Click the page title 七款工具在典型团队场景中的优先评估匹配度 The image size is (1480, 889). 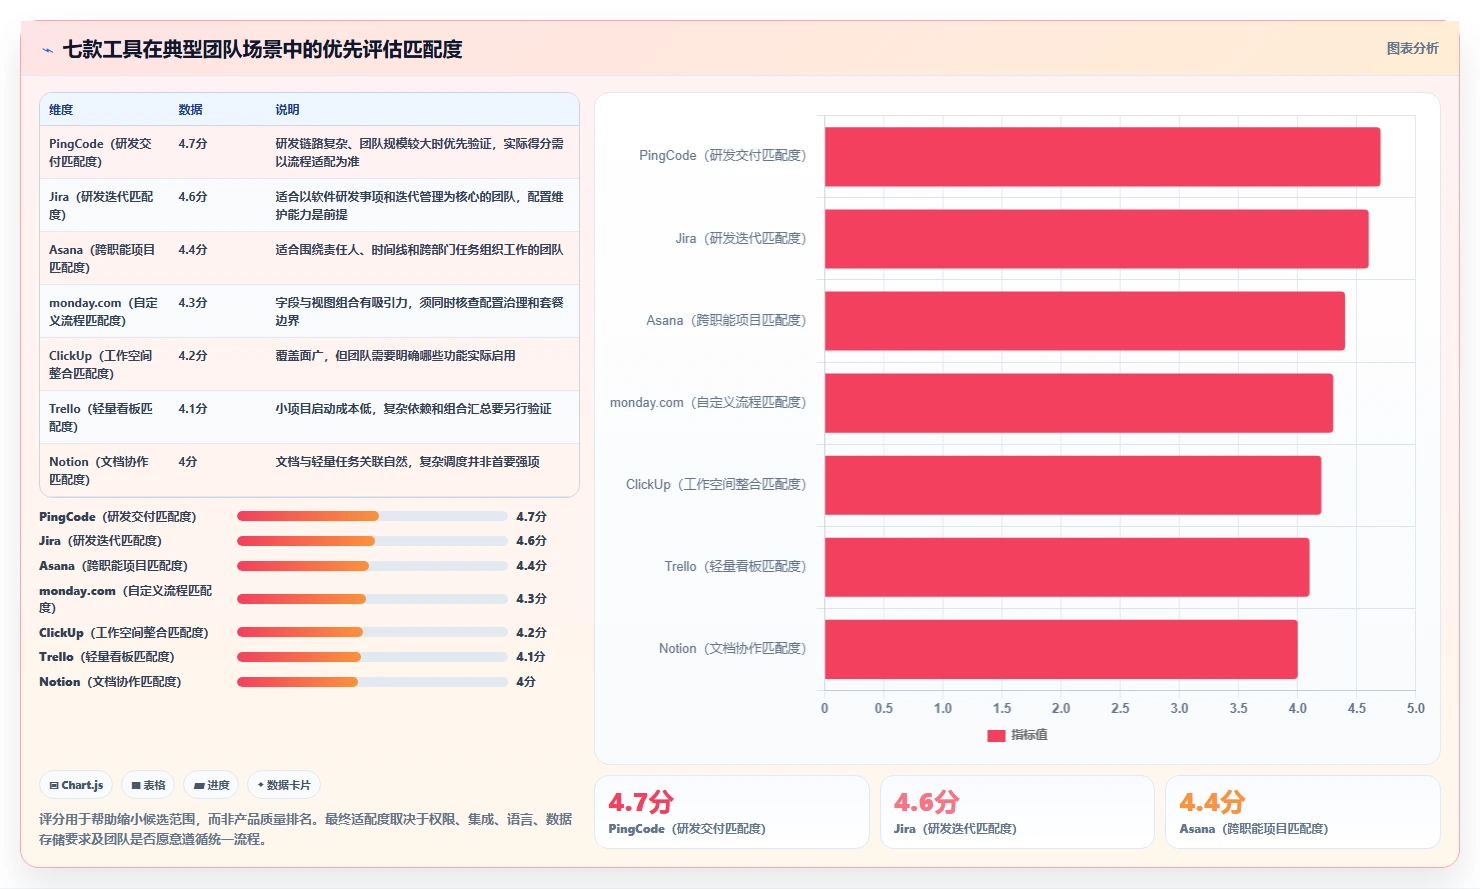point(262,49)
